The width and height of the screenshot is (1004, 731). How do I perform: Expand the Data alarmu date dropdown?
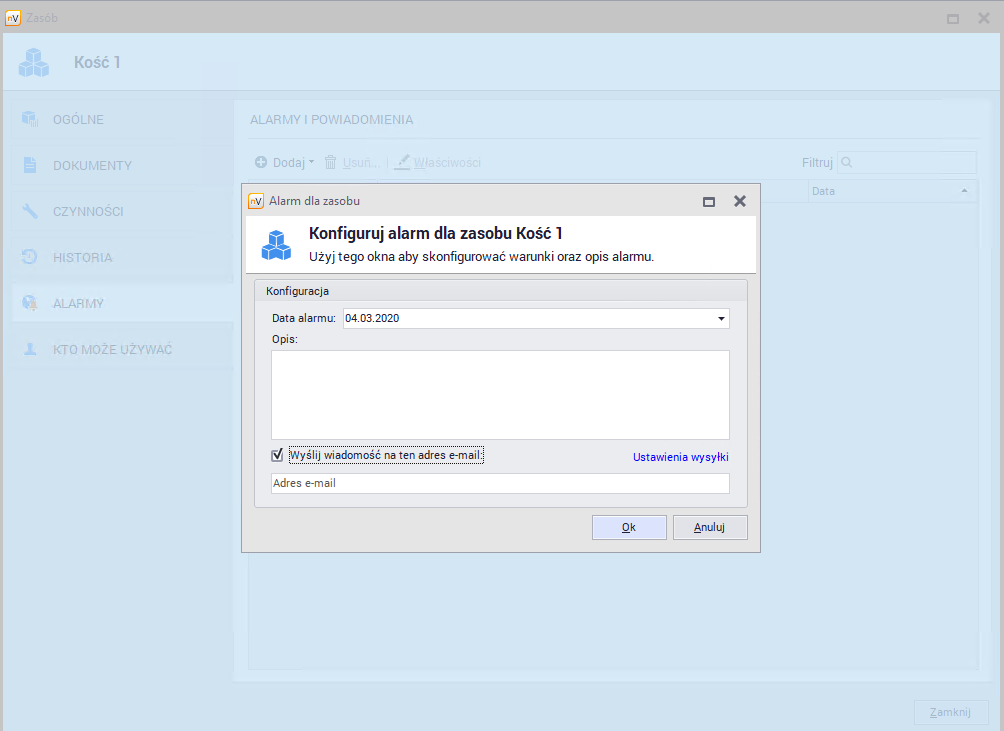click(x=721, y=319)
